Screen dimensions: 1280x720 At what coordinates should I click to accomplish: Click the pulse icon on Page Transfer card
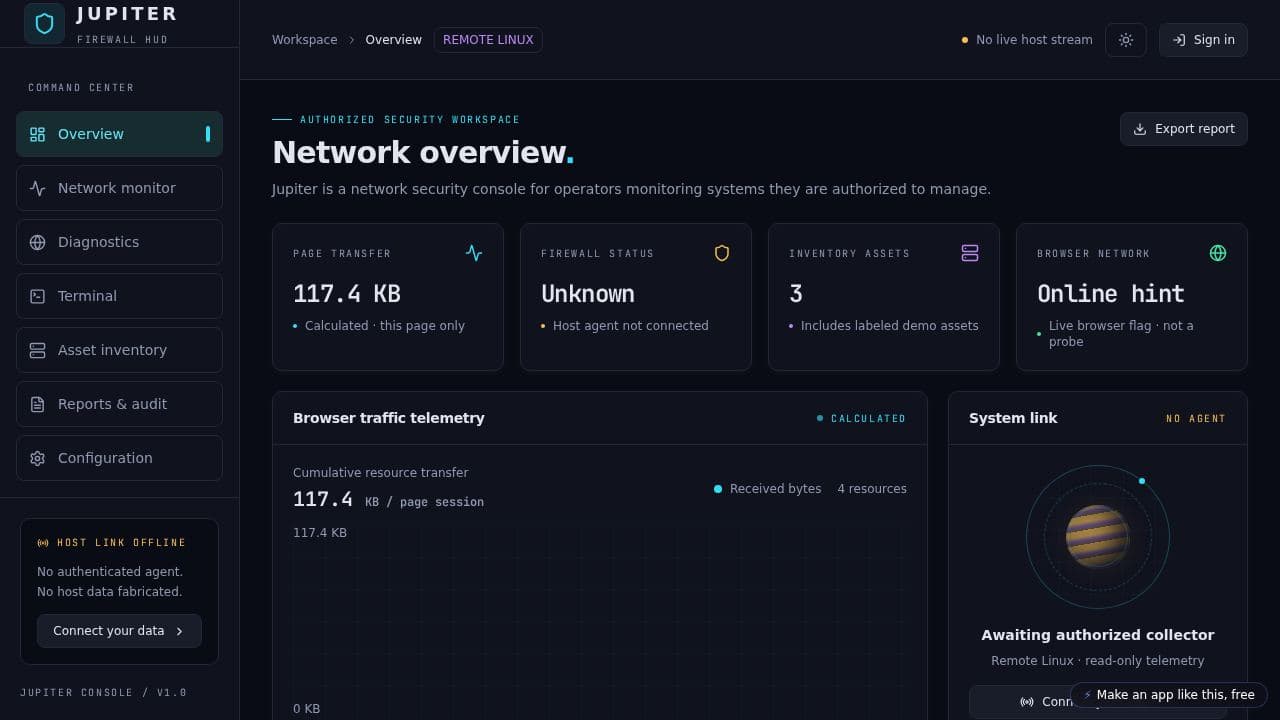(474, 253)
